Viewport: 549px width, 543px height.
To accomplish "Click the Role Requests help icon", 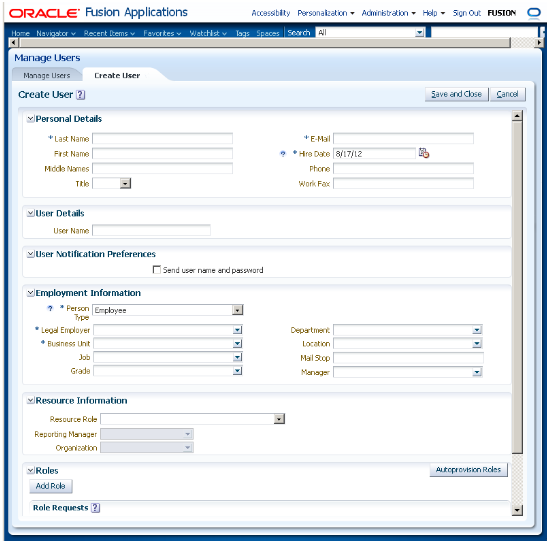I will tap(95, 508).
